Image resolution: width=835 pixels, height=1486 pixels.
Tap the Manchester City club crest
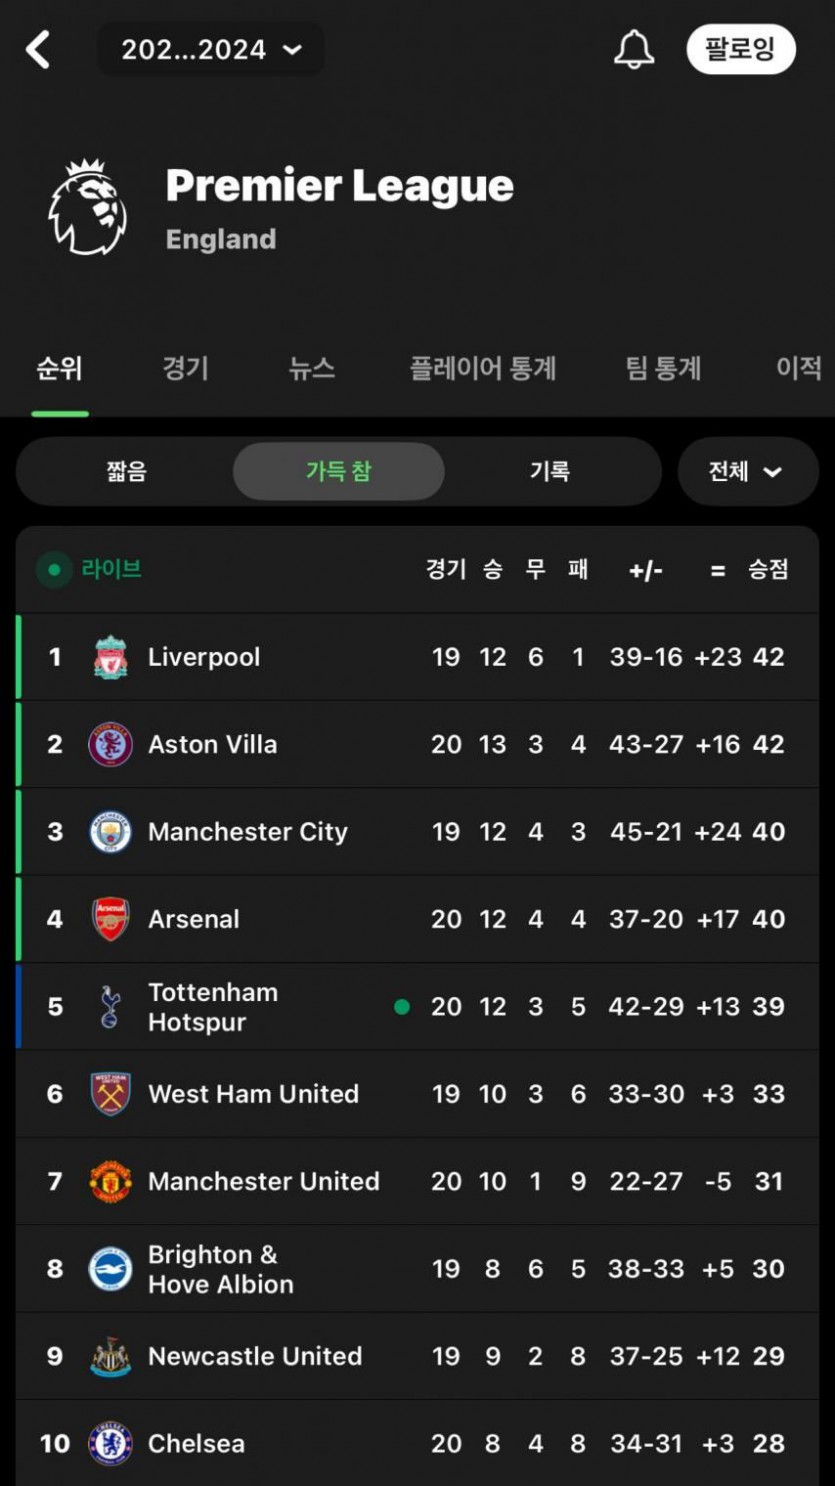click(110, 832)
